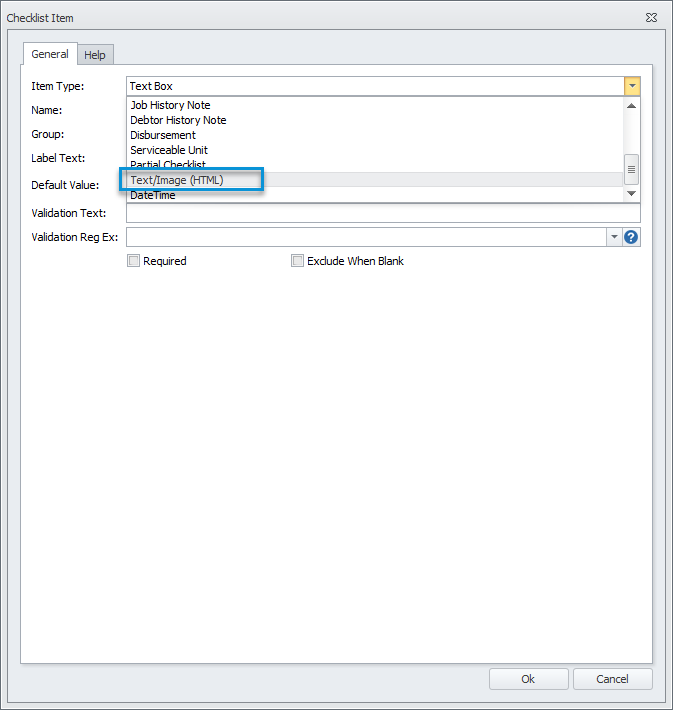Click the Validation Text label
This screenshot has height=710, width=673.
point(69,213)
